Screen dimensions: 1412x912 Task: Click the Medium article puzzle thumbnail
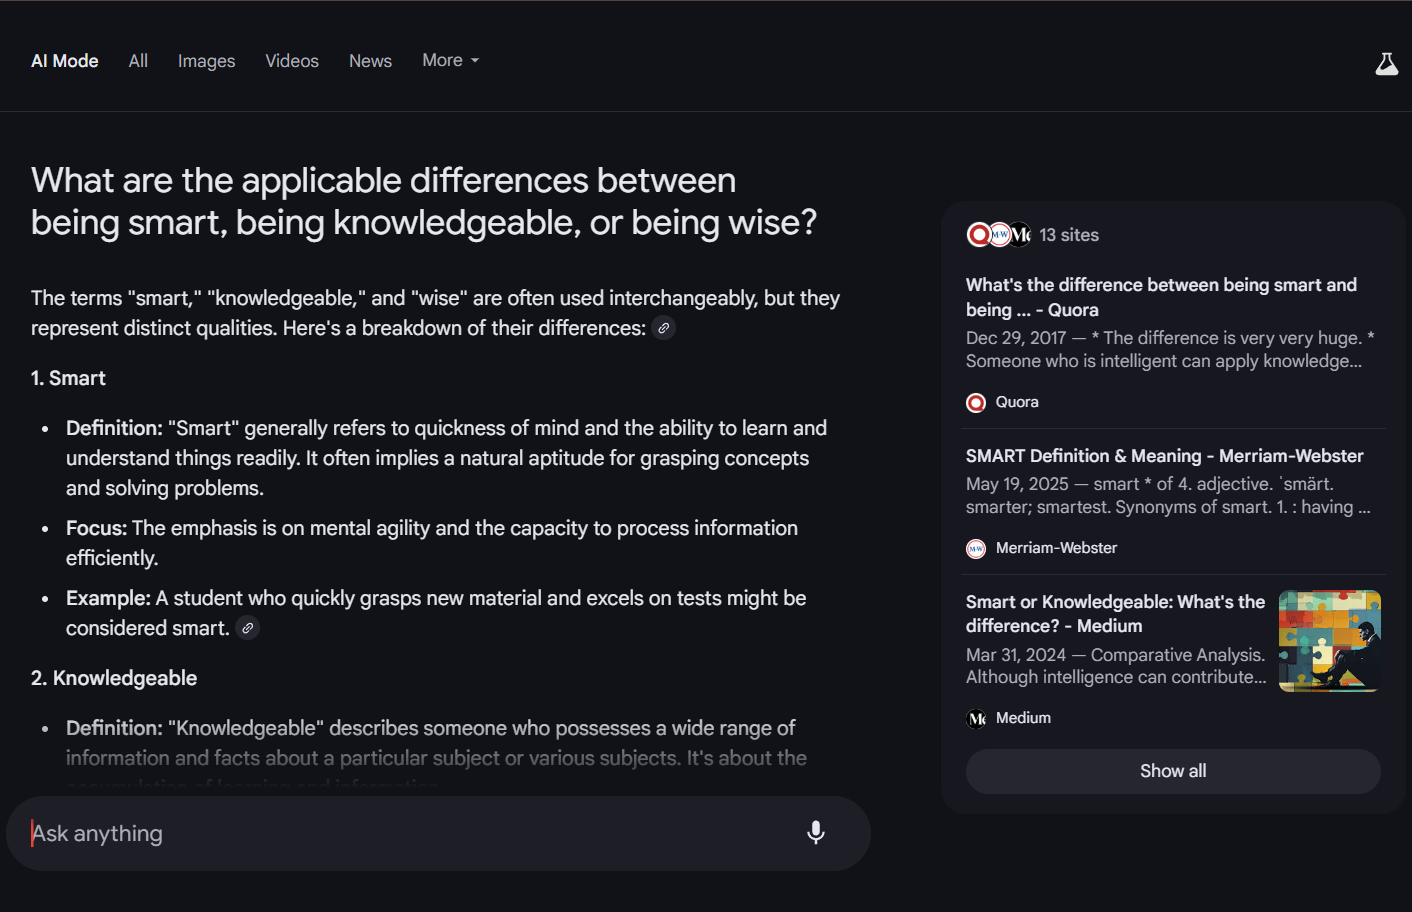(1329, 641)
